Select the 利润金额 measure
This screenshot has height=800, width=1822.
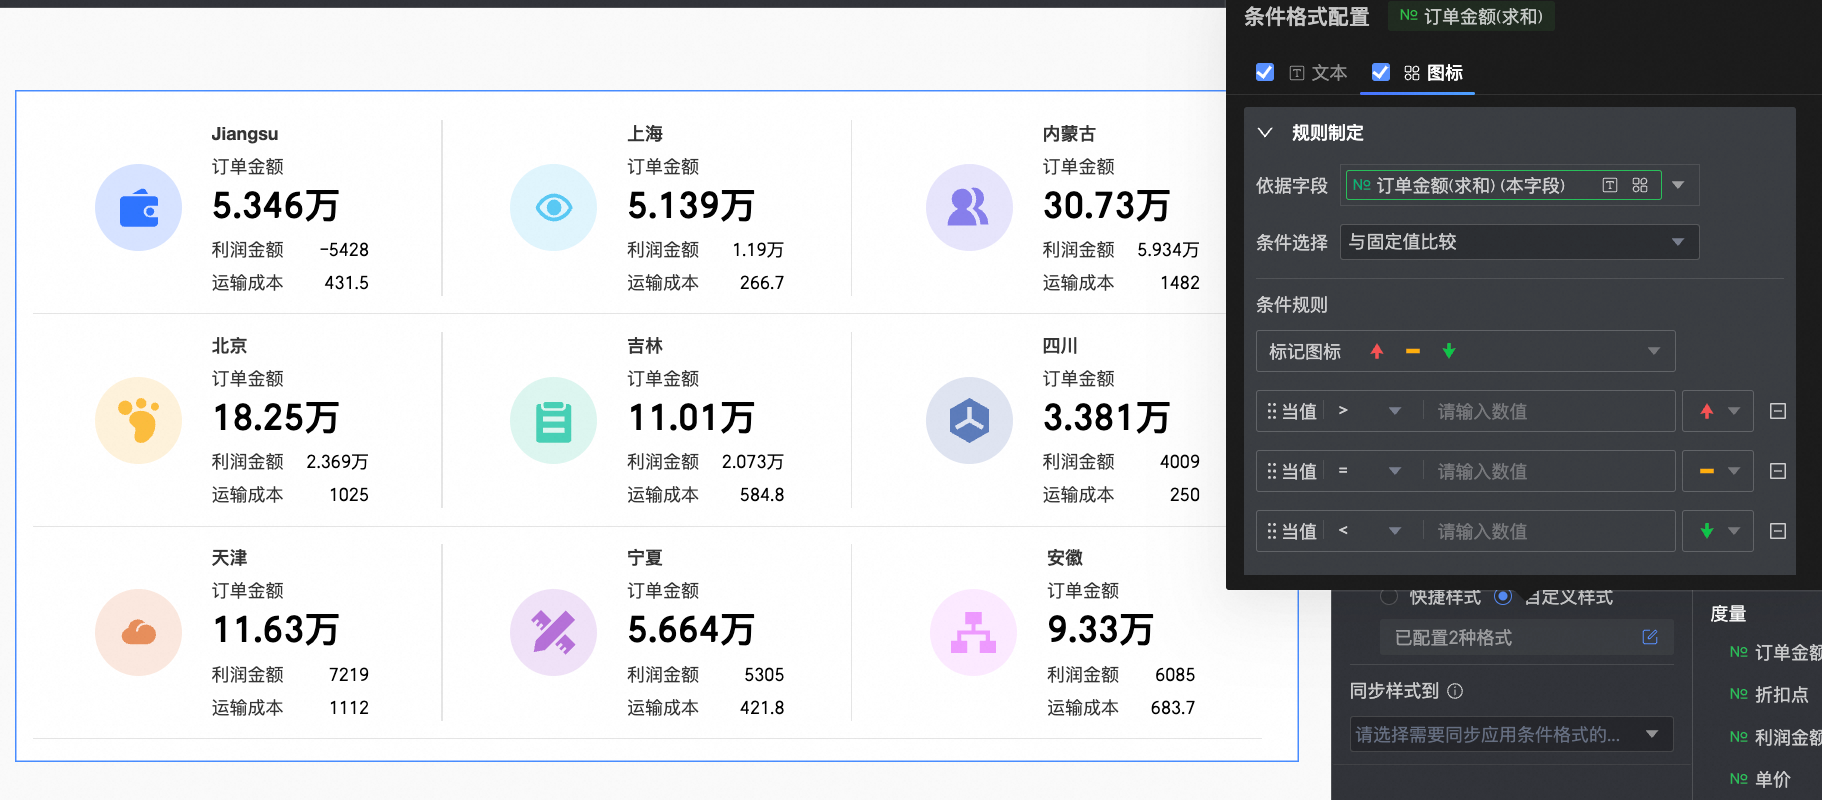[1776, 737]
